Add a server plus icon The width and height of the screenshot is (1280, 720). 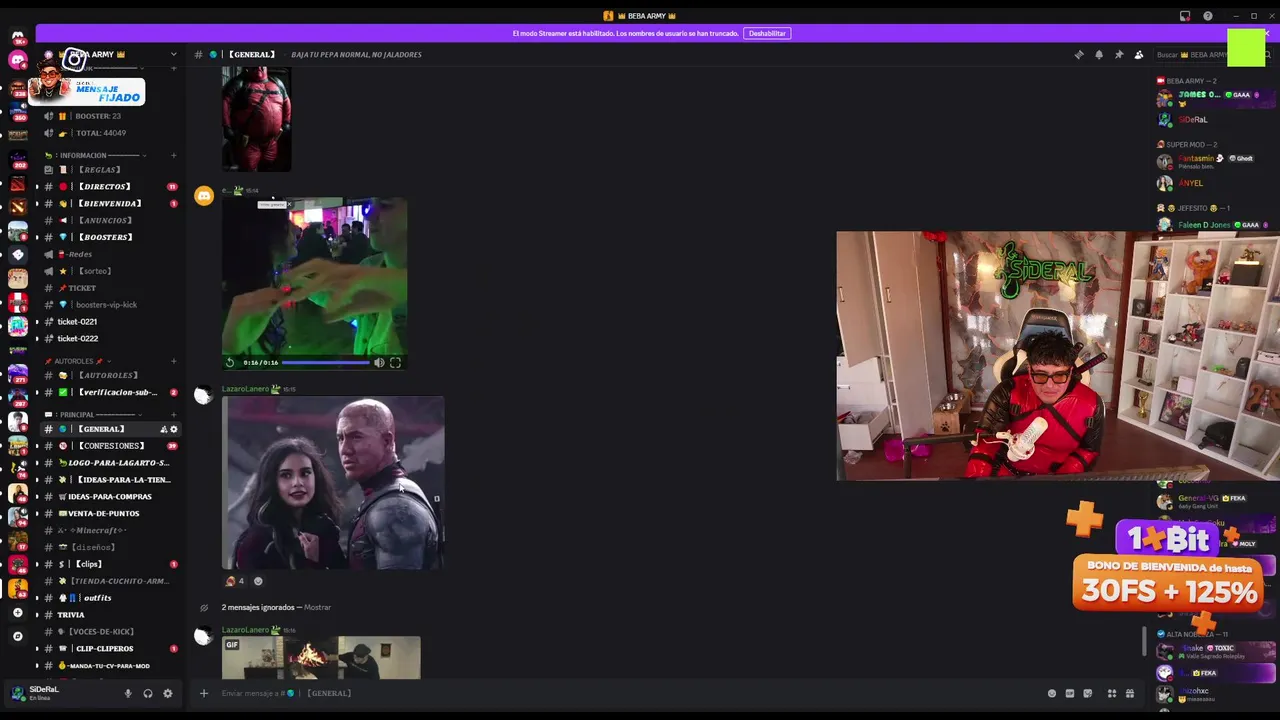click(x=17, y=613)
